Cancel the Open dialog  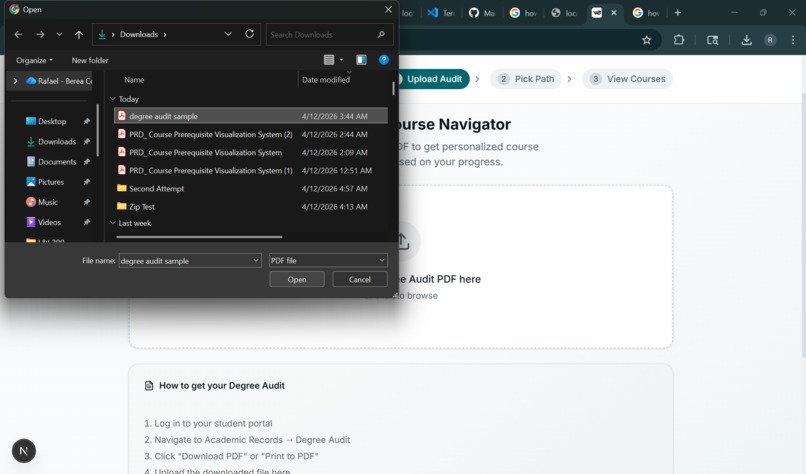pos(359,279)
